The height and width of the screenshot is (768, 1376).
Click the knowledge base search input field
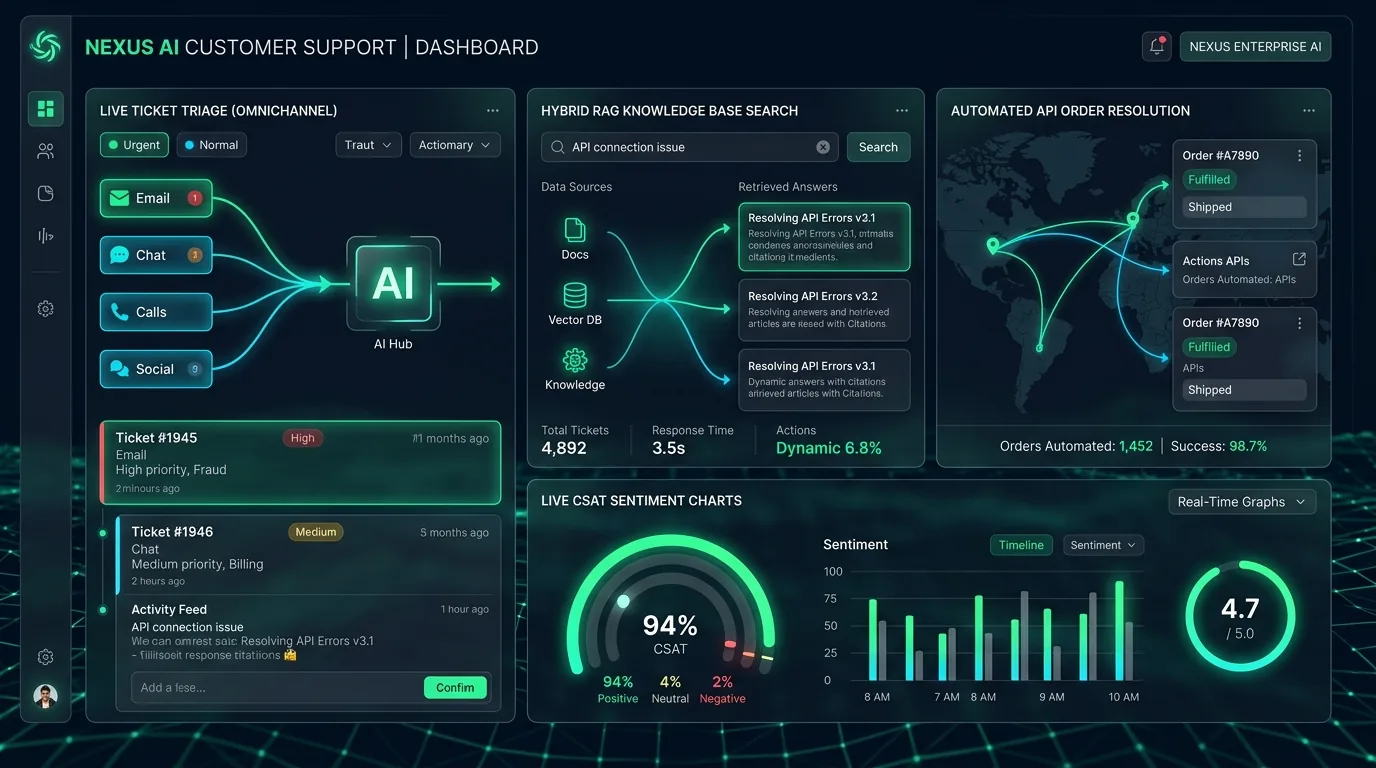pos(690,147)
